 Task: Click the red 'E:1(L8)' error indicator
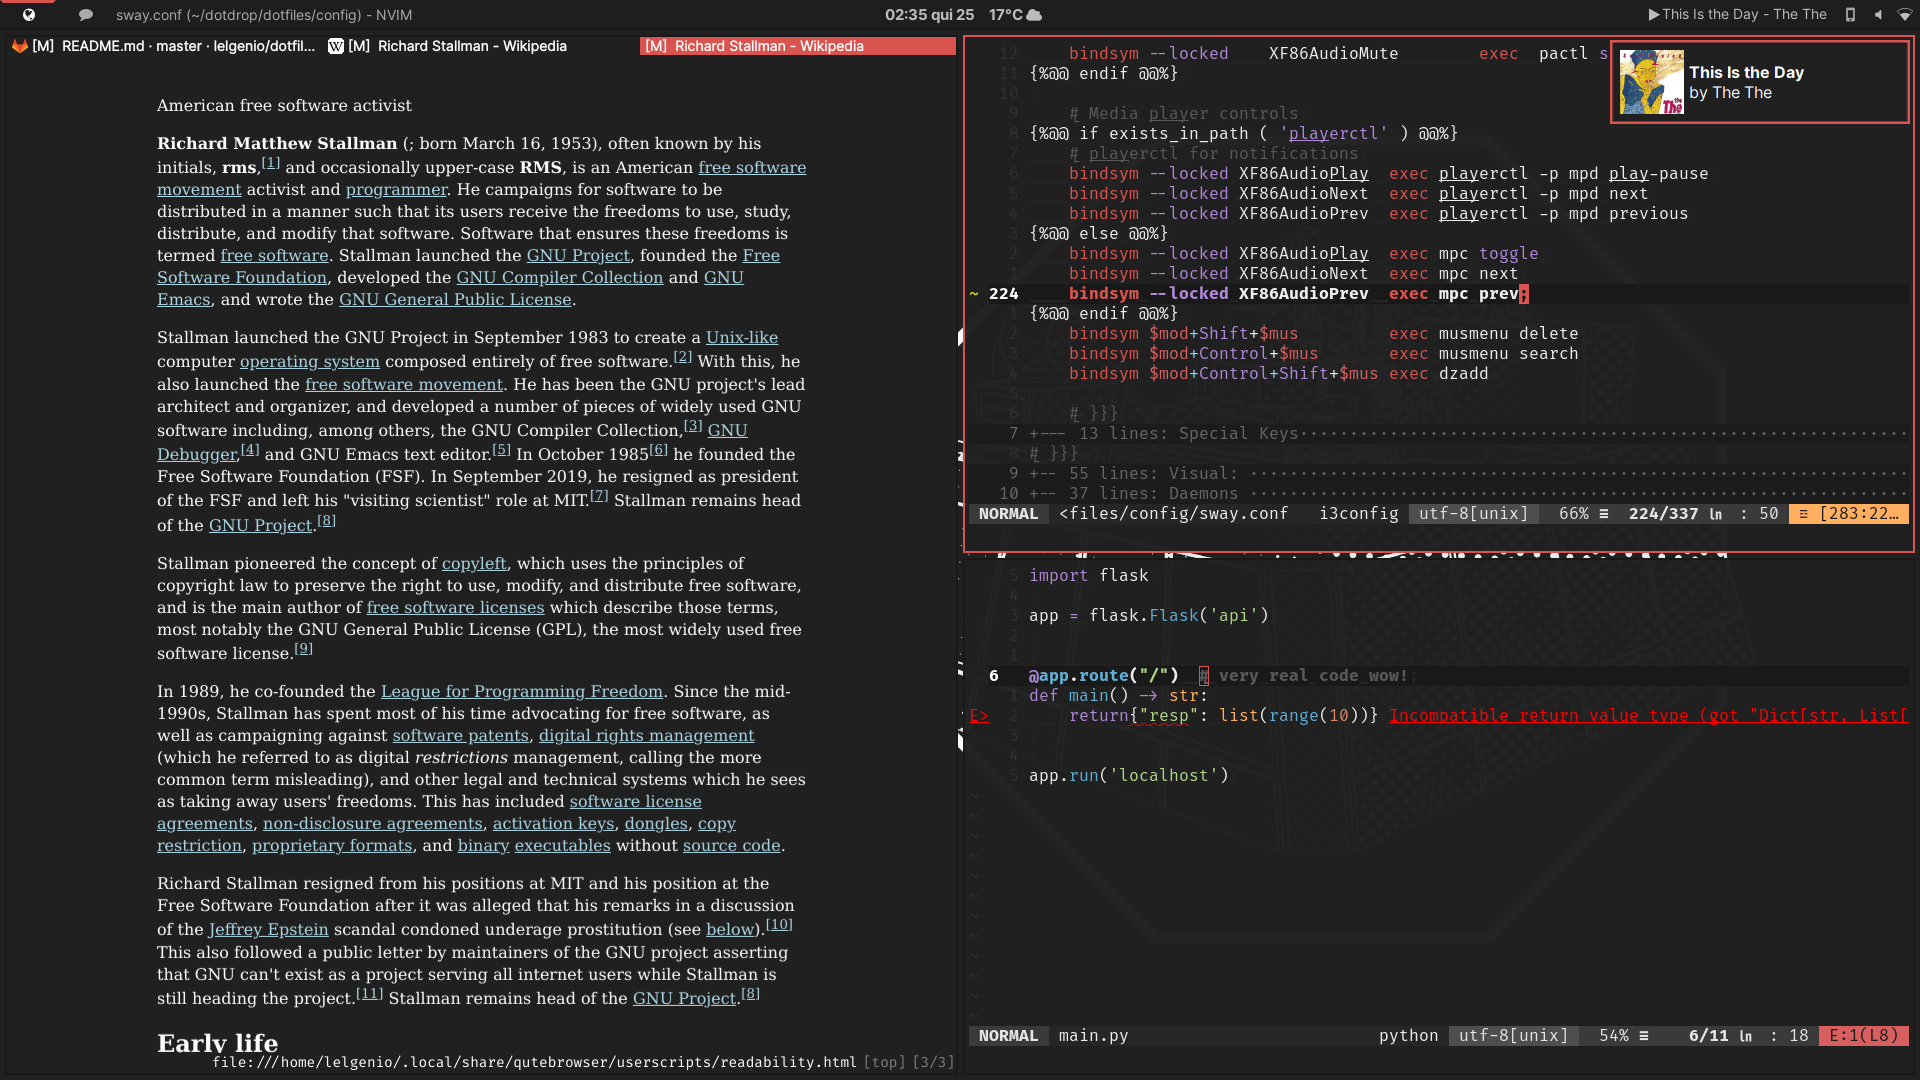pos(1863,1035)
